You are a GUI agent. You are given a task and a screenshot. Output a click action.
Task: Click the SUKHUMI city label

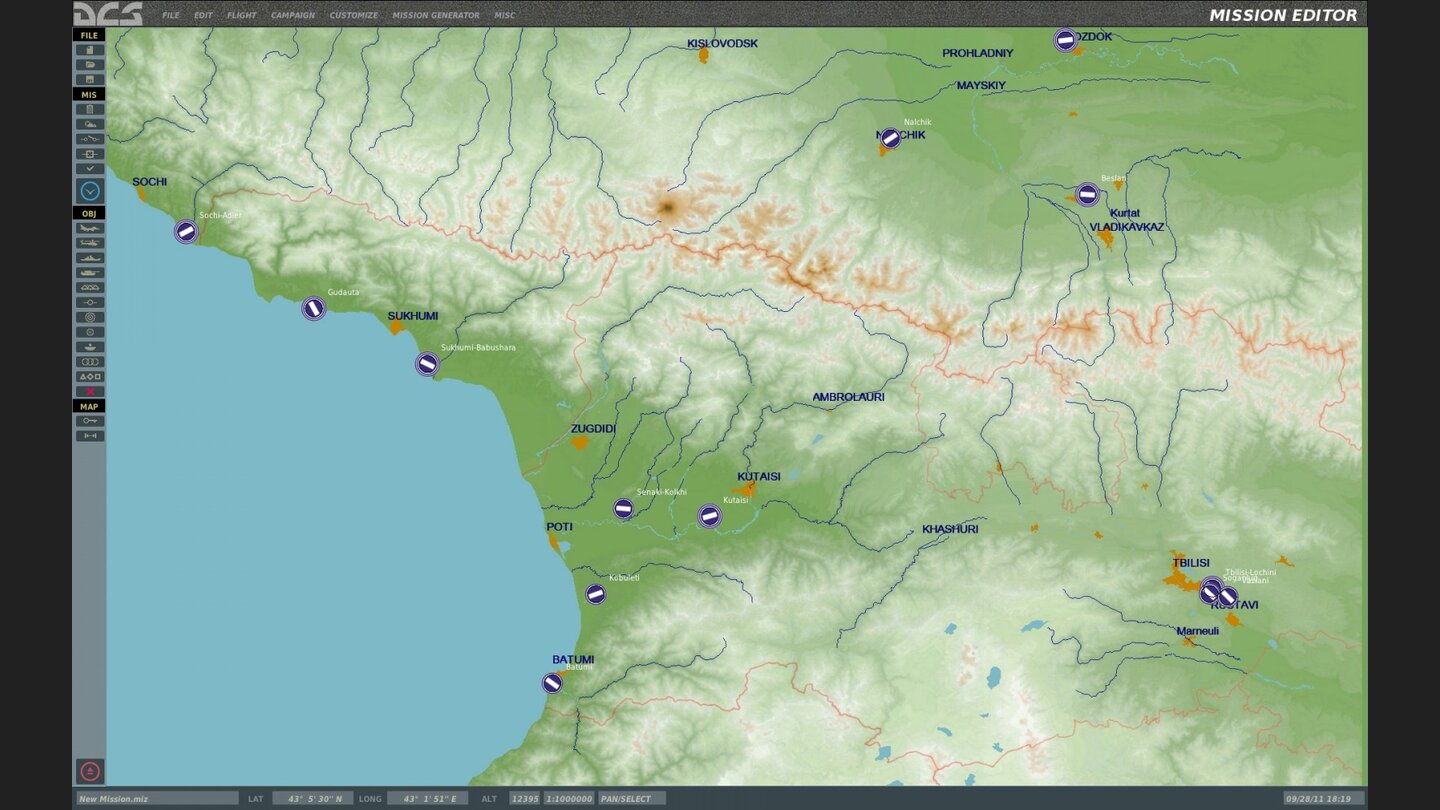[x=413, y=316]
